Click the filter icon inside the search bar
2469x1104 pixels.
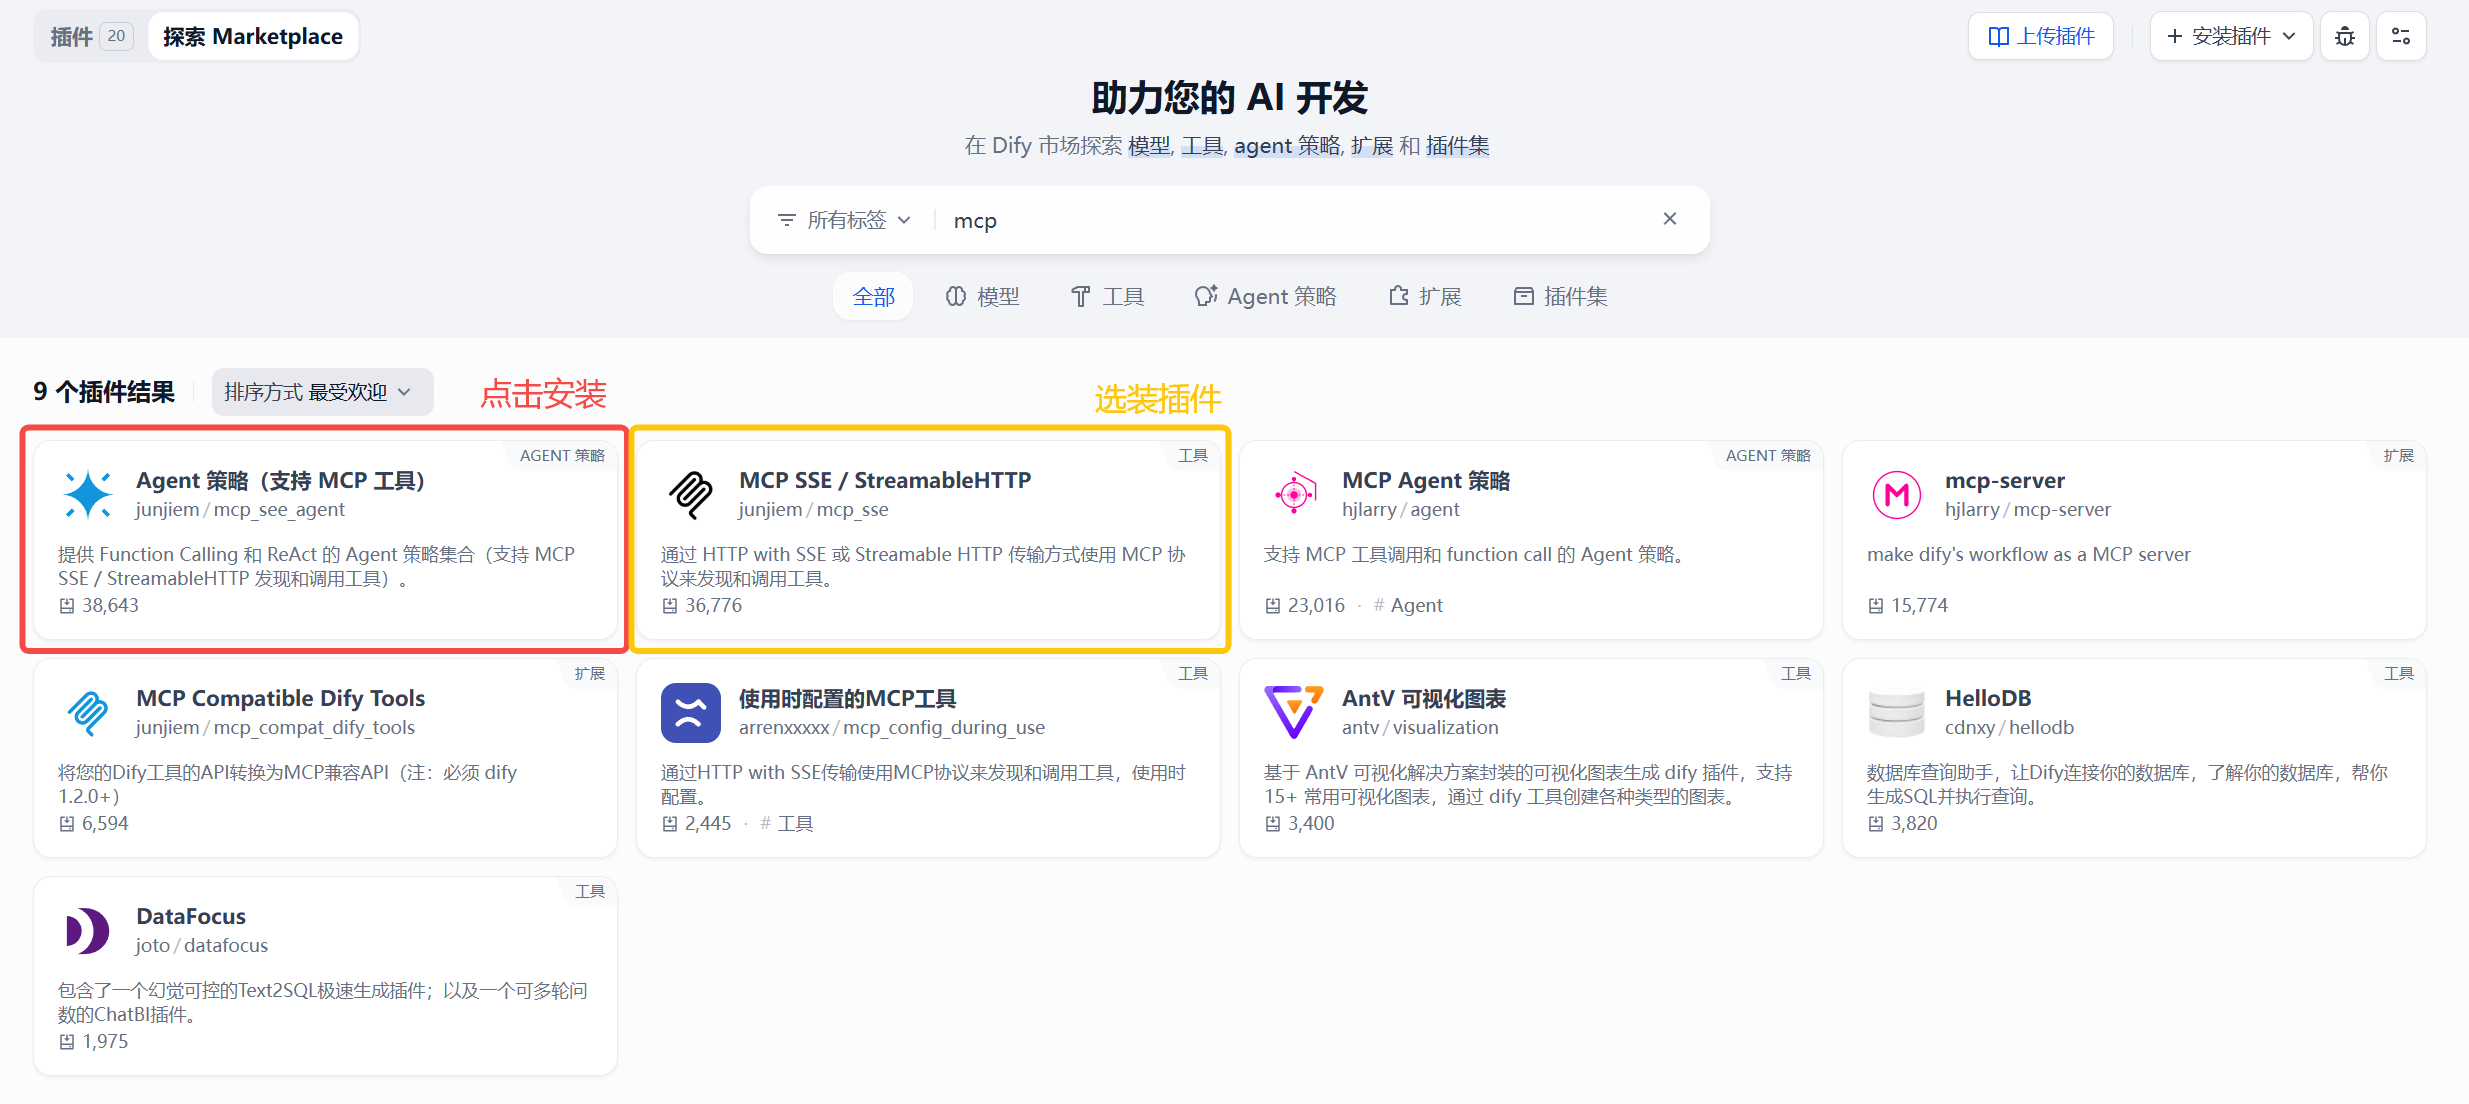click(x=786, y=219)
